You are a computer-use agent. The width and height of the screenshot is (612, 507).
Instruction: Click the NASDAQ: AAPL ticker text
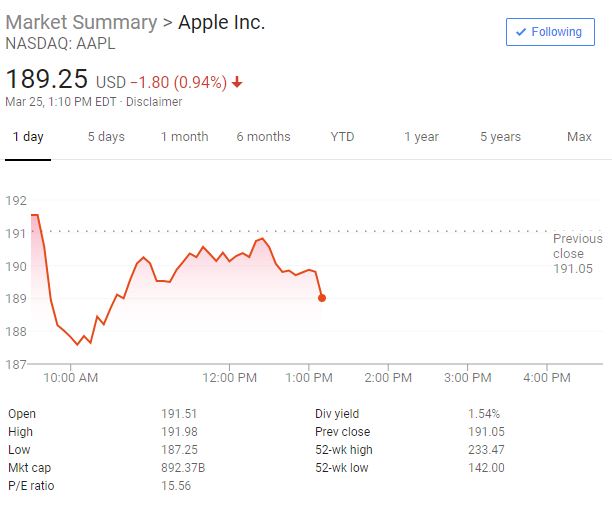pos(48,44)
